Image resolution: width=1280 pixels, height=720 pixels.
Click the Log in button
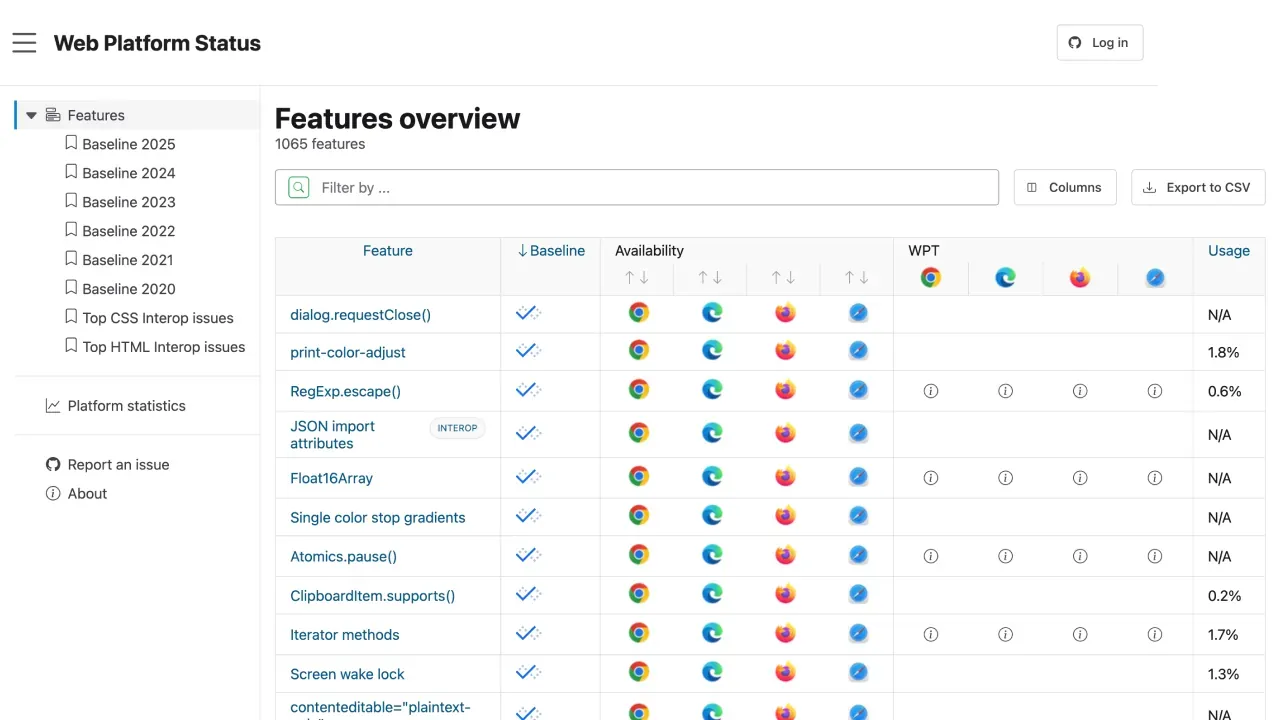click(1099, 43)
